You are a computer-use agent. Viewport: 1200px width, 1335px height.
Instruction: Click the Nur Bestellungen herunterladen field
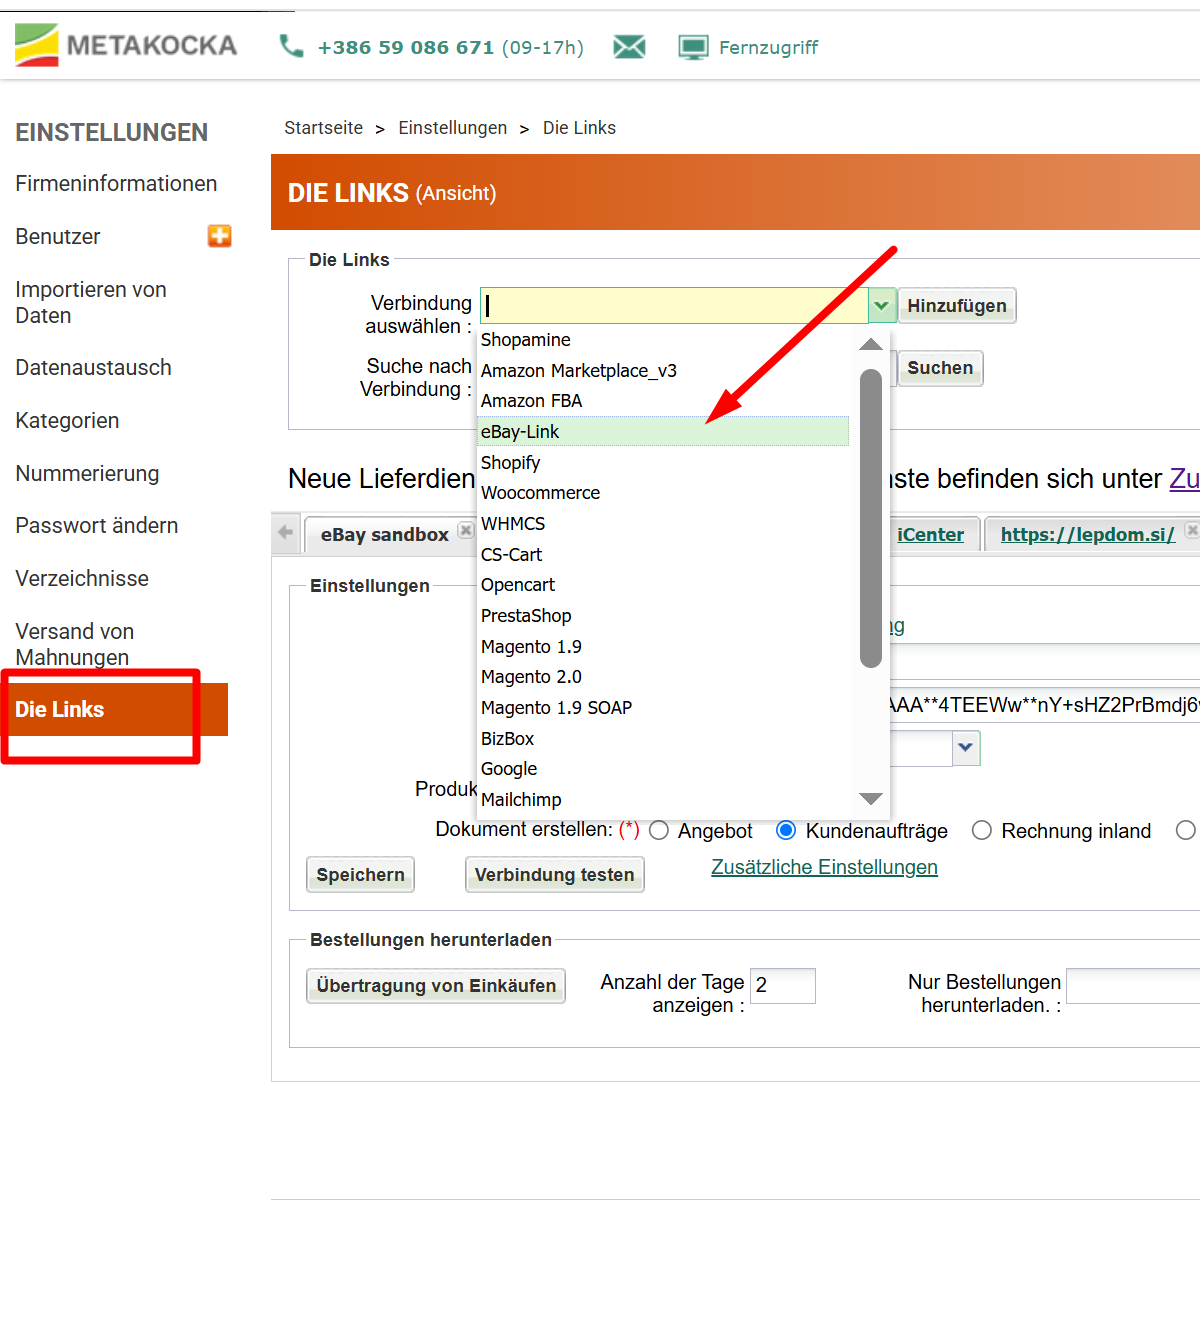point(1133,986)
